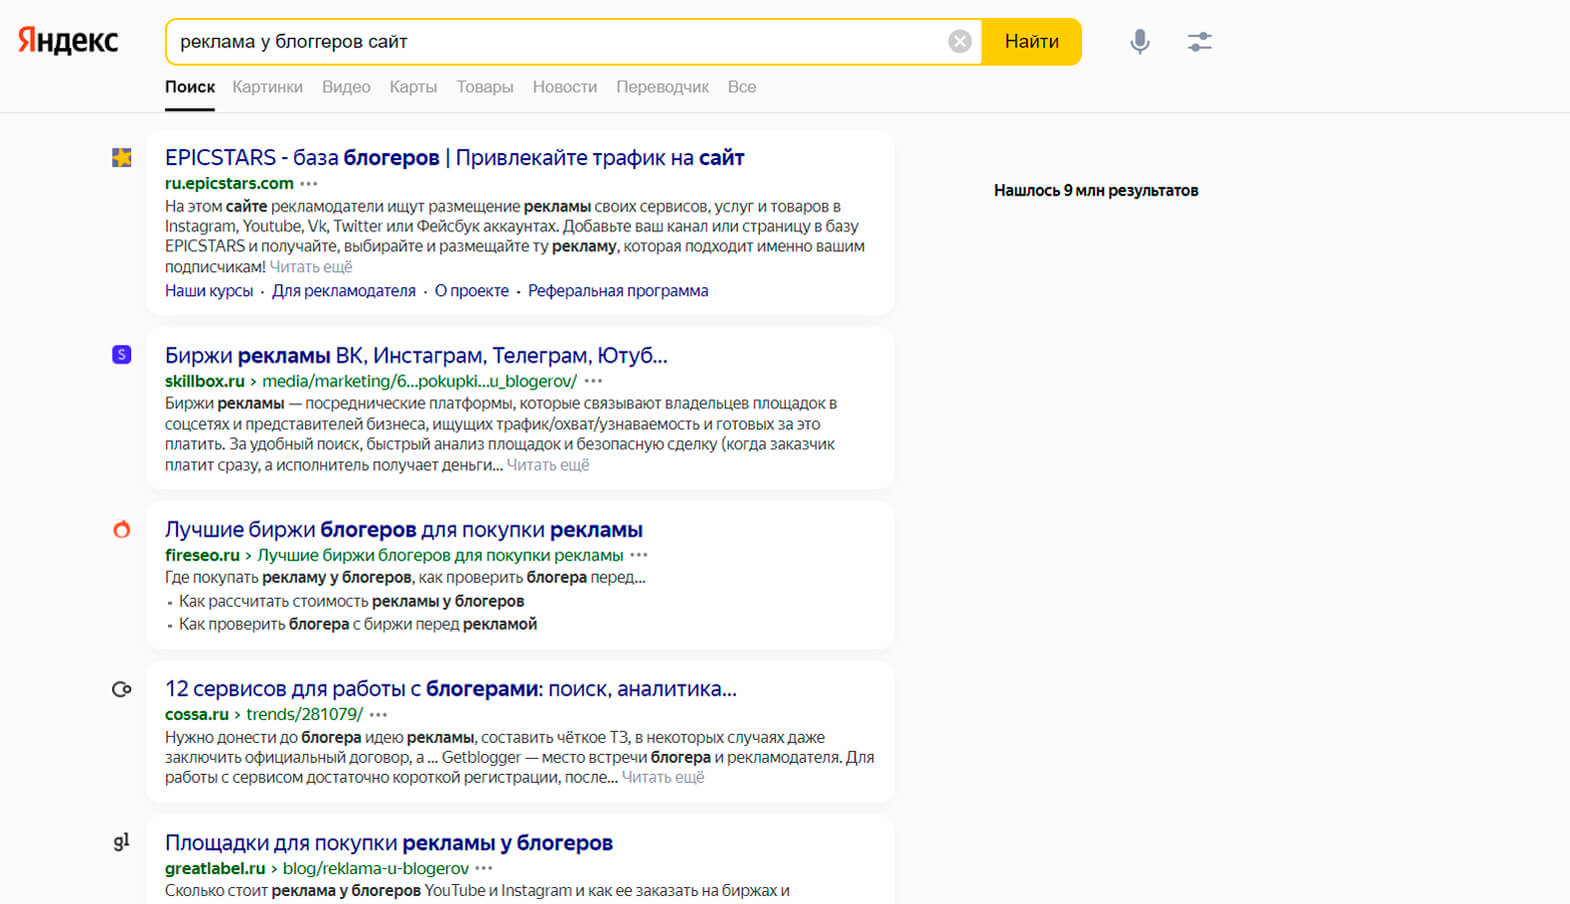This screenshot has height=904, width=1570.
Task: Switch to the Видео tab
Action: pos(346,87)
